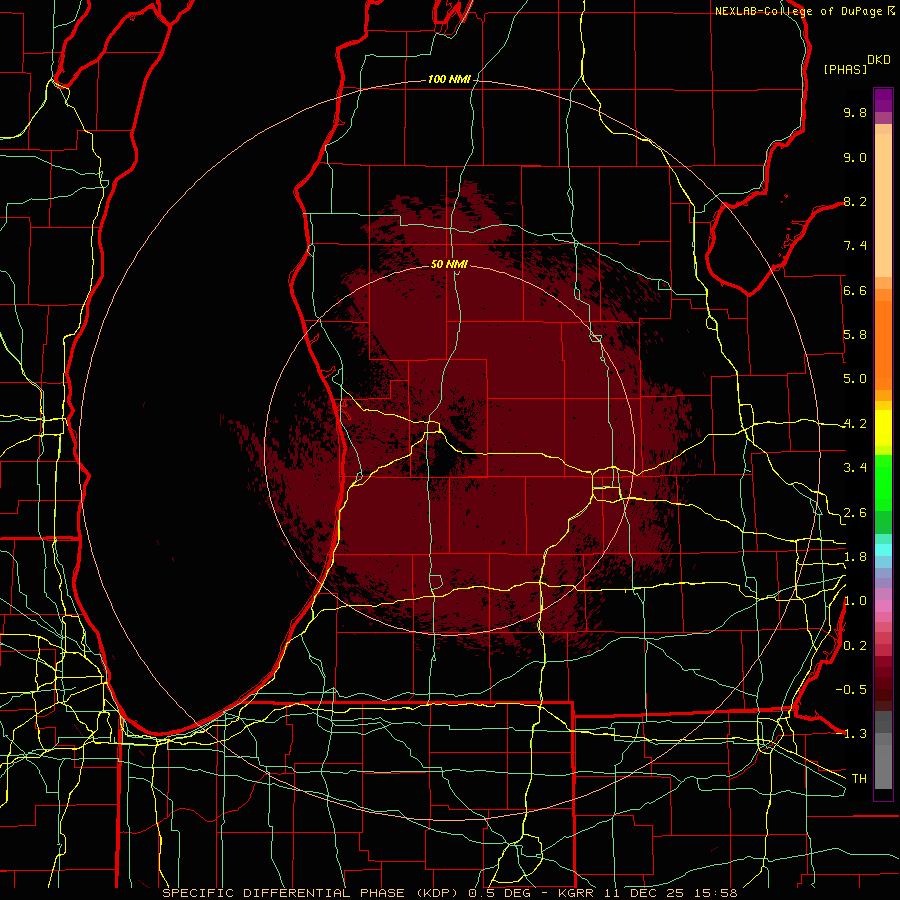Click the 6.6 scale value

click(x=855, y=290)
